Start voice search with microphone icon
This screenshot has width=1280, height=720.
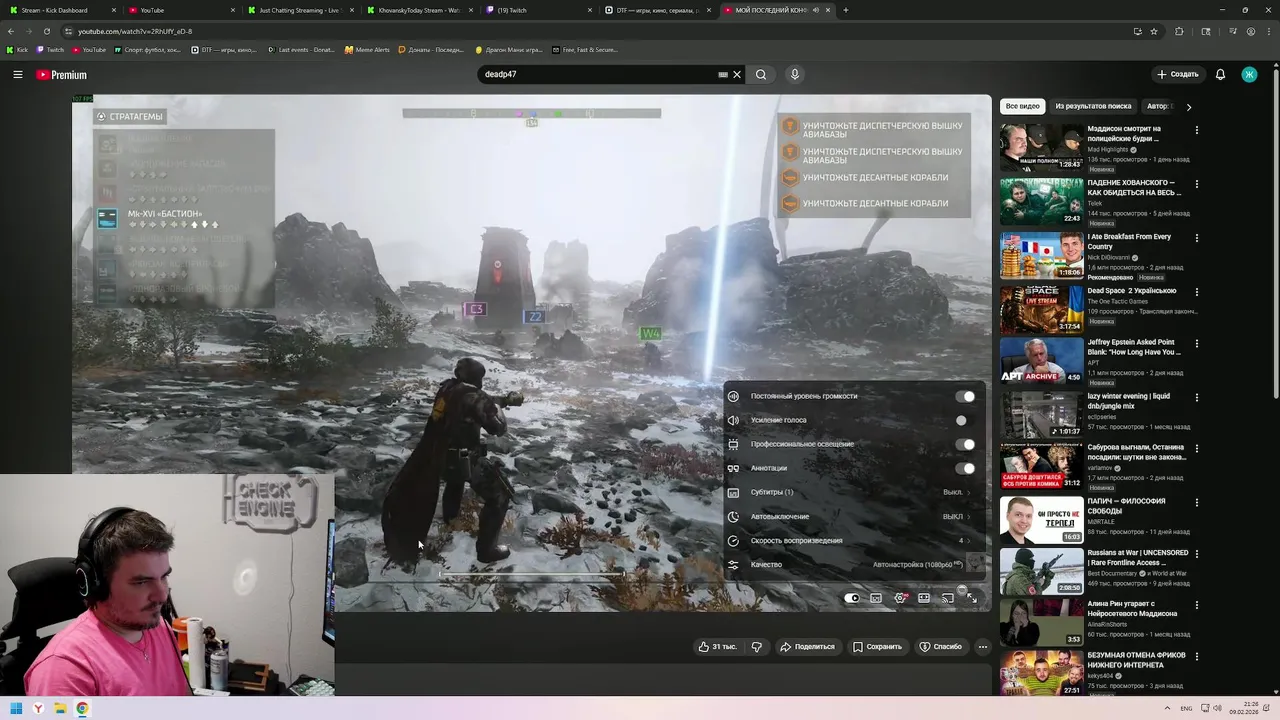795,74
